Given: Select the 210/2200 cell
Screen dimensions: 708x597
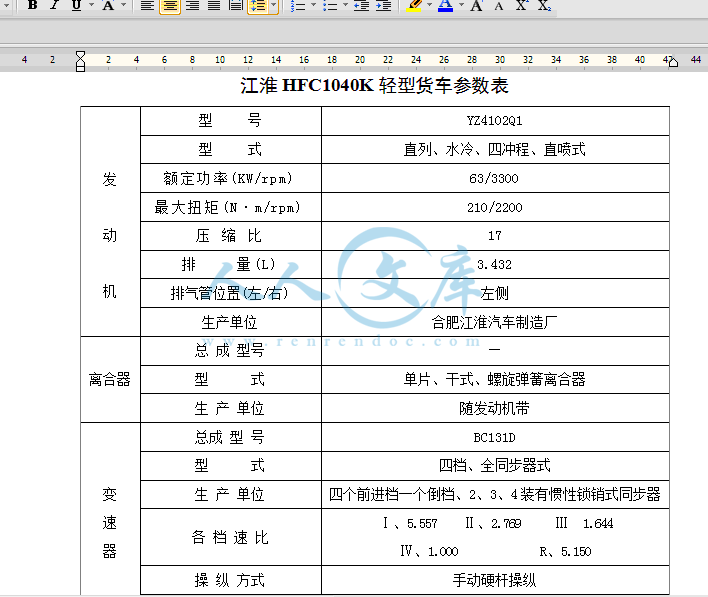Looking at the screenshot, I should tap(495, 207).
